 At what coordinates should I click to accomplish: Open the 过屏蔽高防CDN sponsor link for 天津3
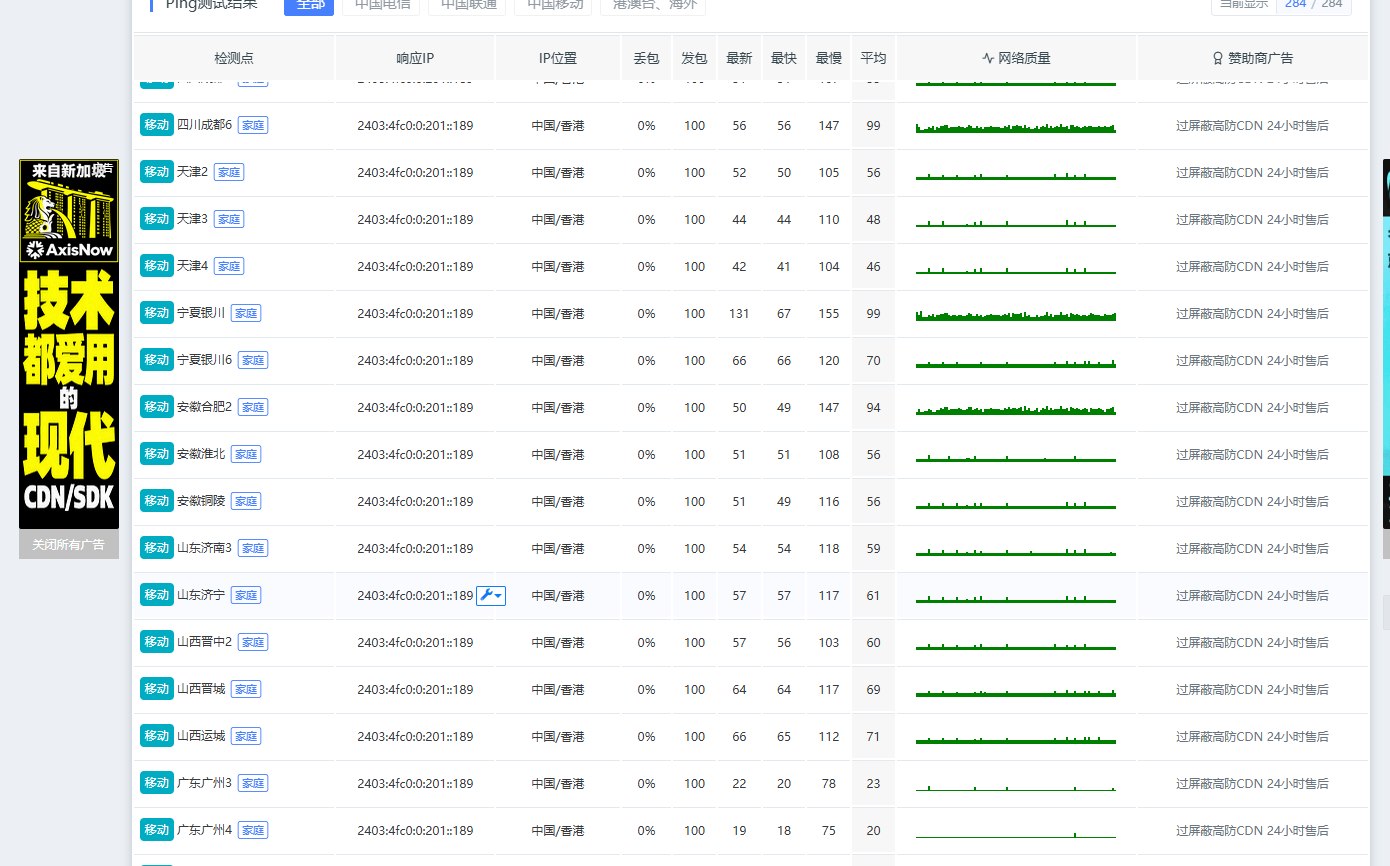[x=1252, y=219]
